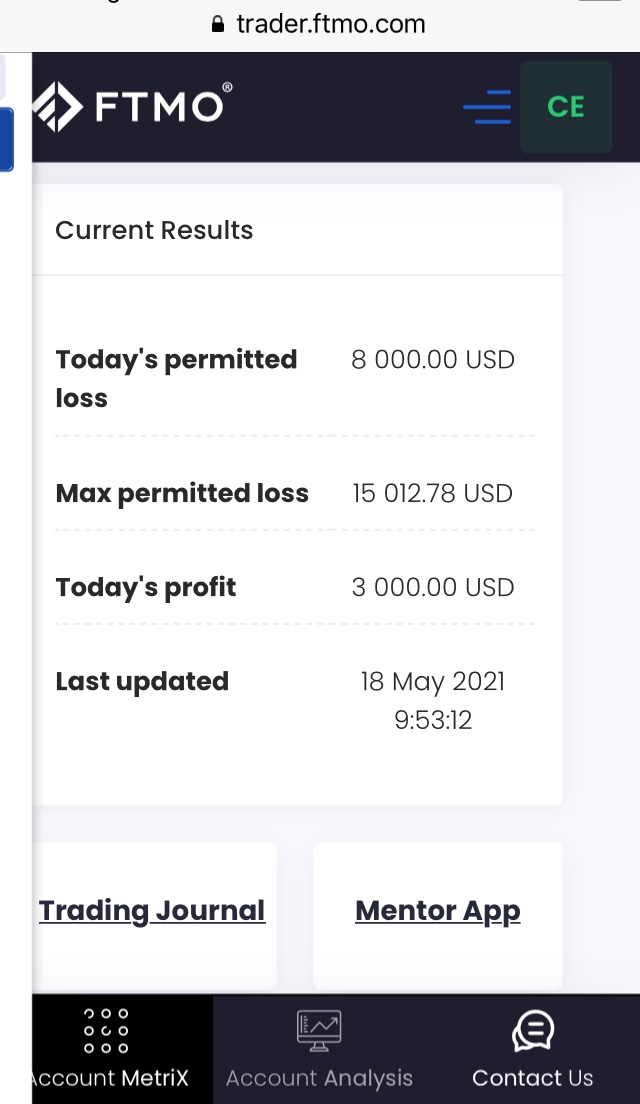Click the Contact Us chat bubble icon

[x=533, y=1031]
